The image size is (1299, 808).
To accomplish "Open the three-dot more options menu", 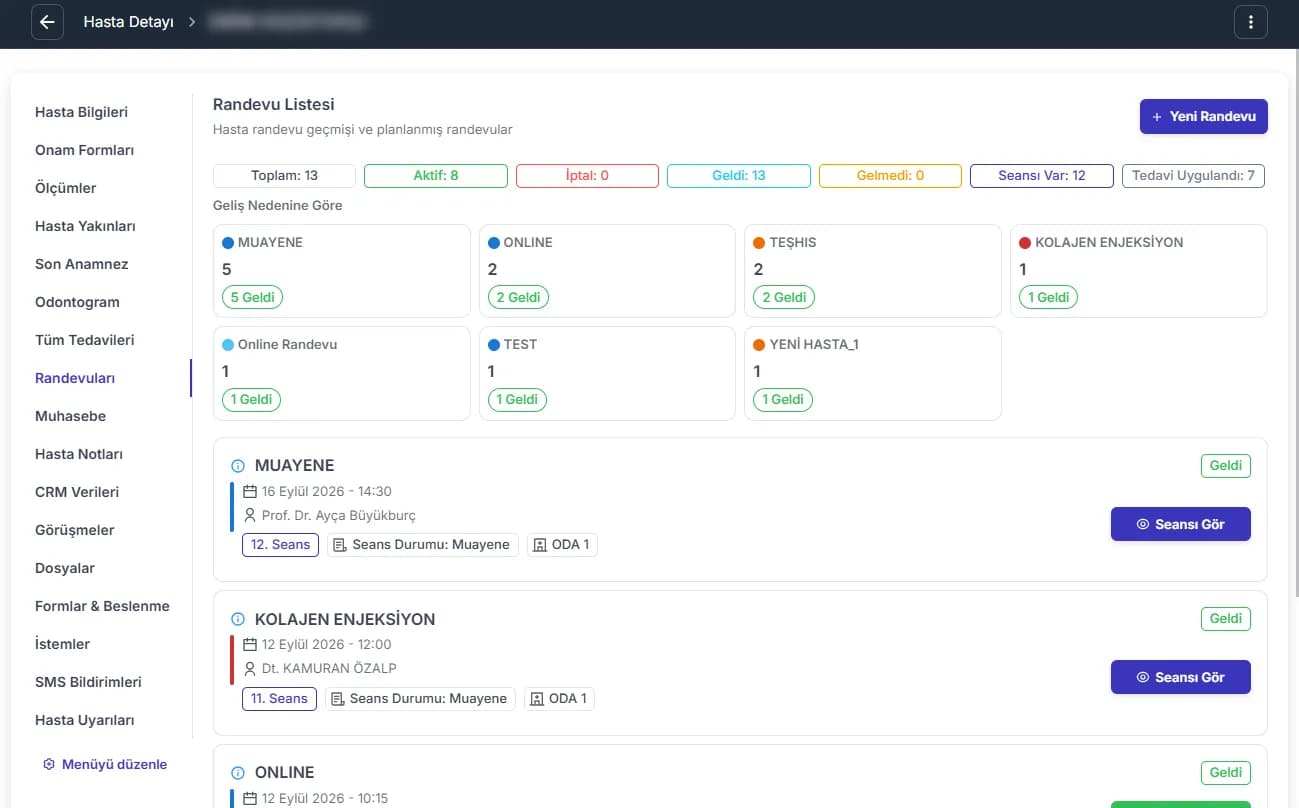I will coord(1251,22).
